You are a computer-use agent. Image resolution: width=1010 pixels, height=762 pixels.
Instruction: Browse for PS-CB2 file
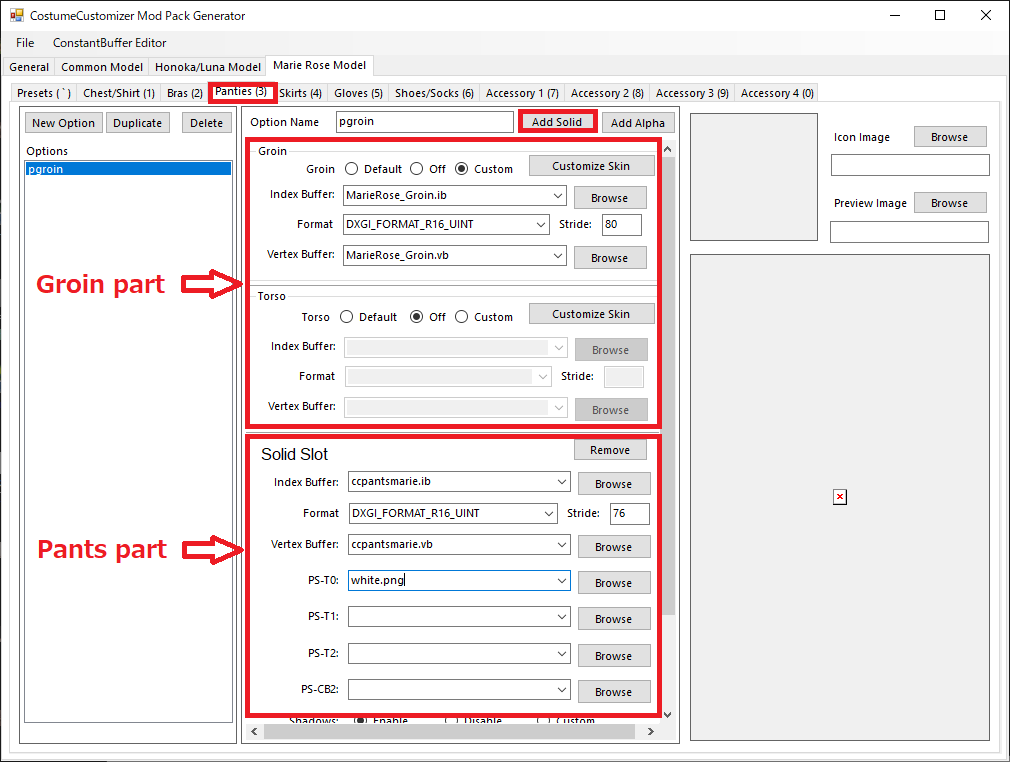pos(613,692)
